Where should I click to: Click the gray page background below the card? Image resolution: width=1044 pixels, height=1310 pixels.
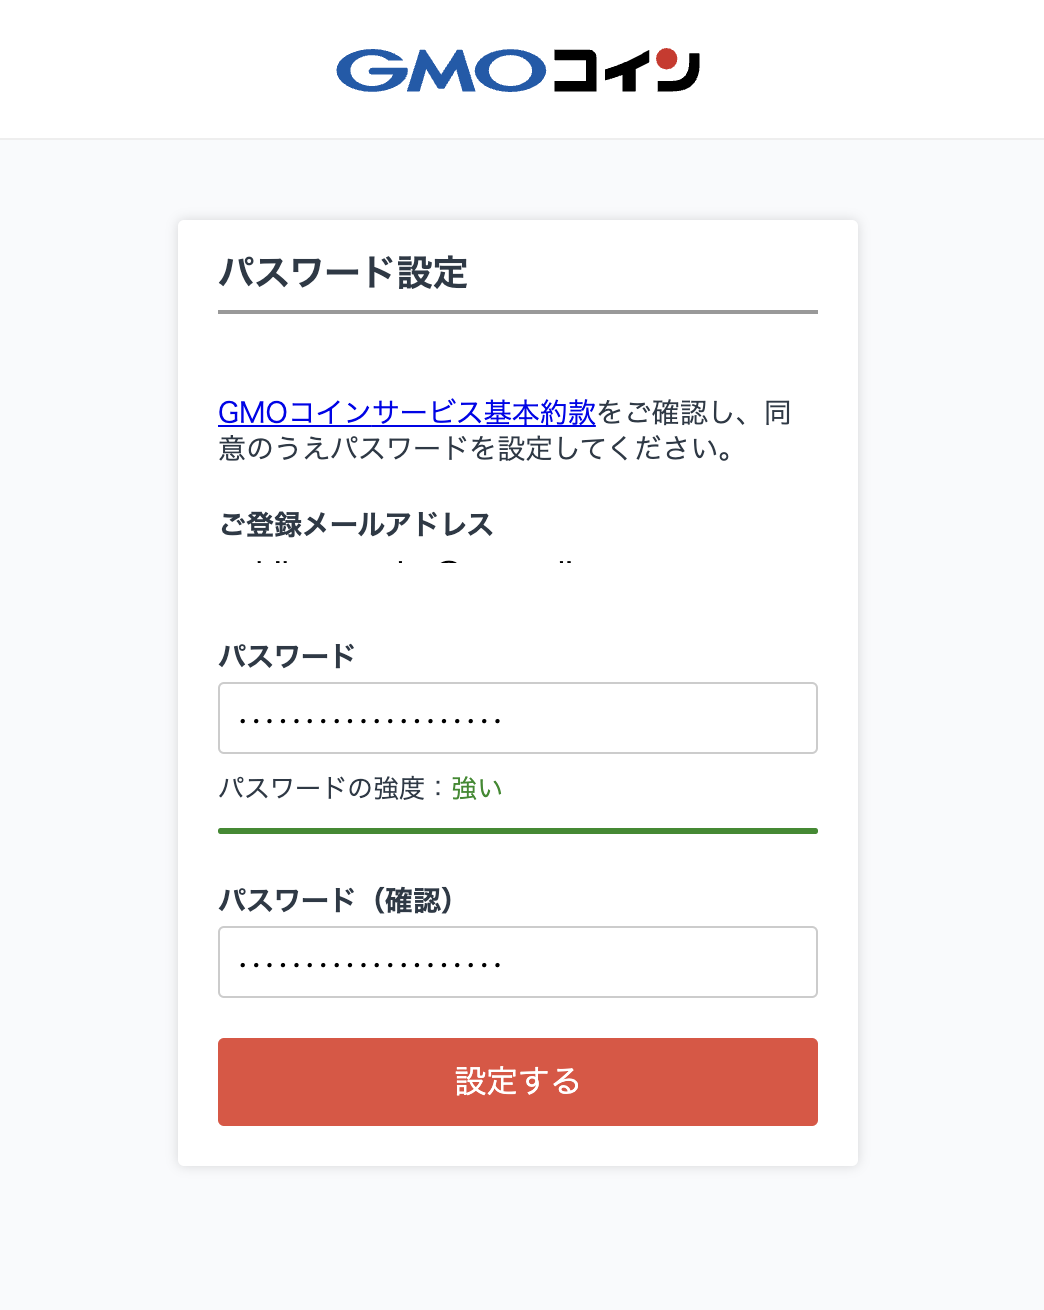(x=518, y=1240)
